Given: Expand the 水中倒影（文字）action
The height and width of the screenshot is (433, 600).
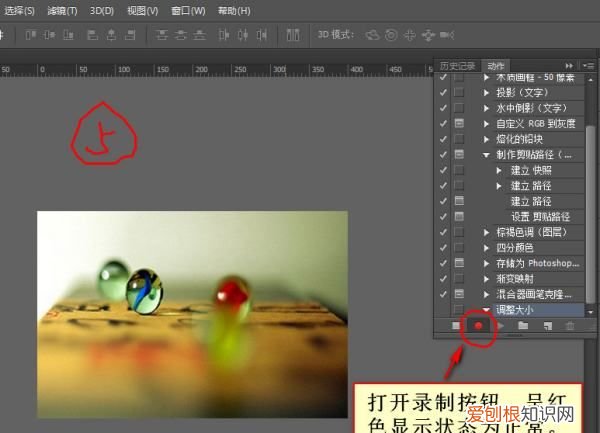Looking at the screenshot, I should coord(486,108).
